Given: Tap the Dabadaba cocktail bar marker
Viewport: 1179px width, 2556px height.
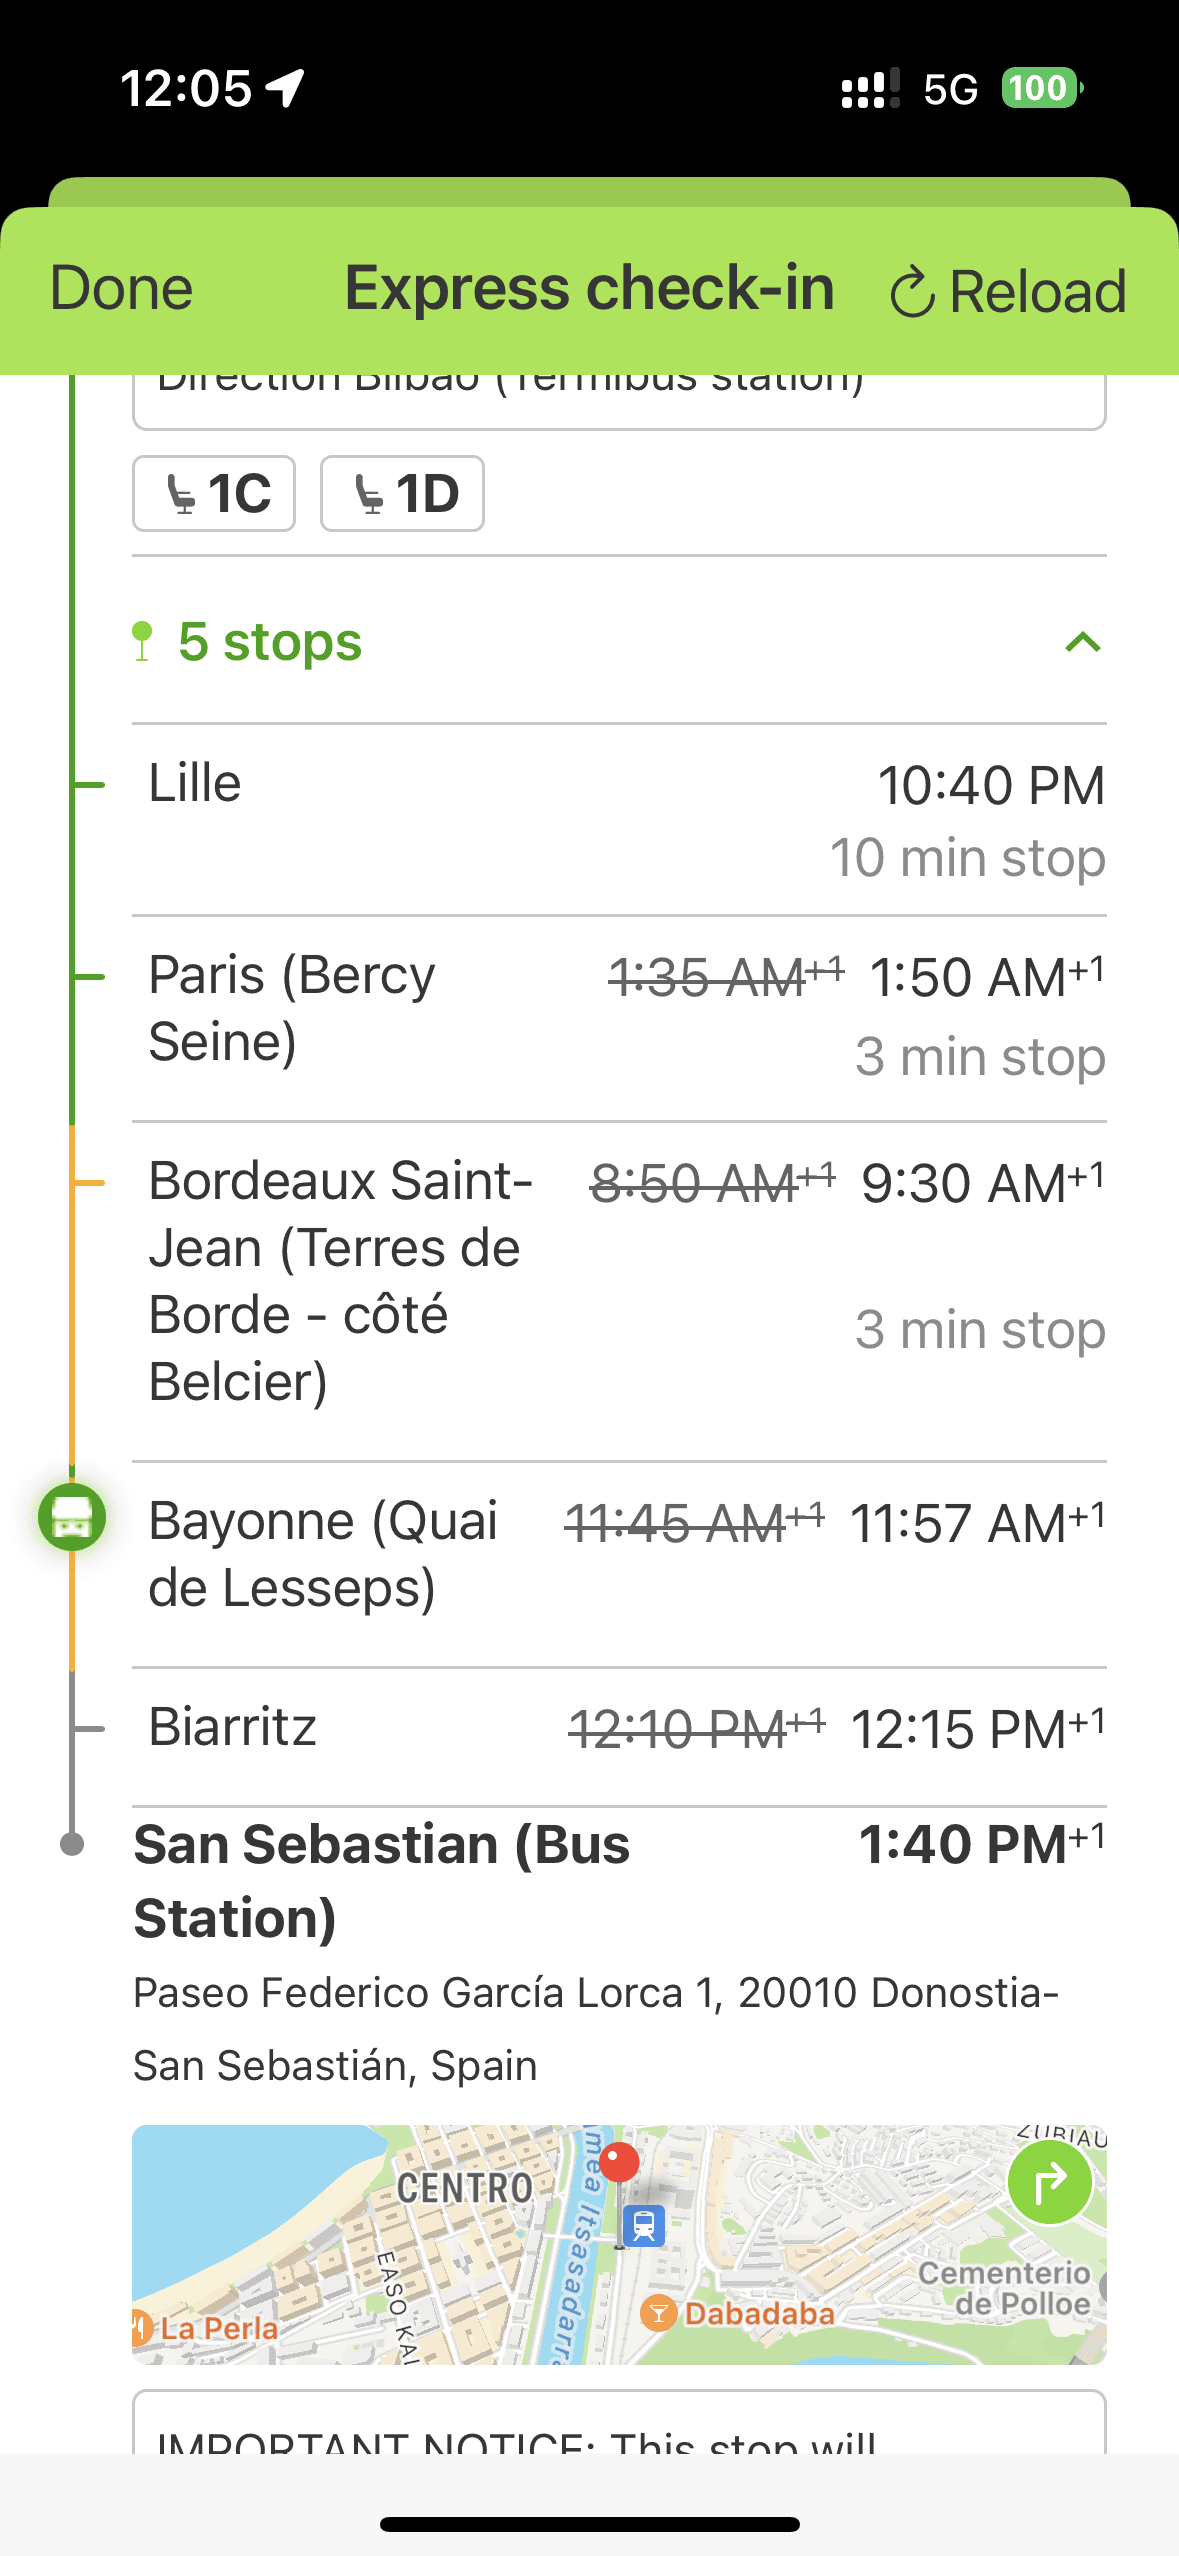Looking at the screenshot, I should click(658, 2313).
